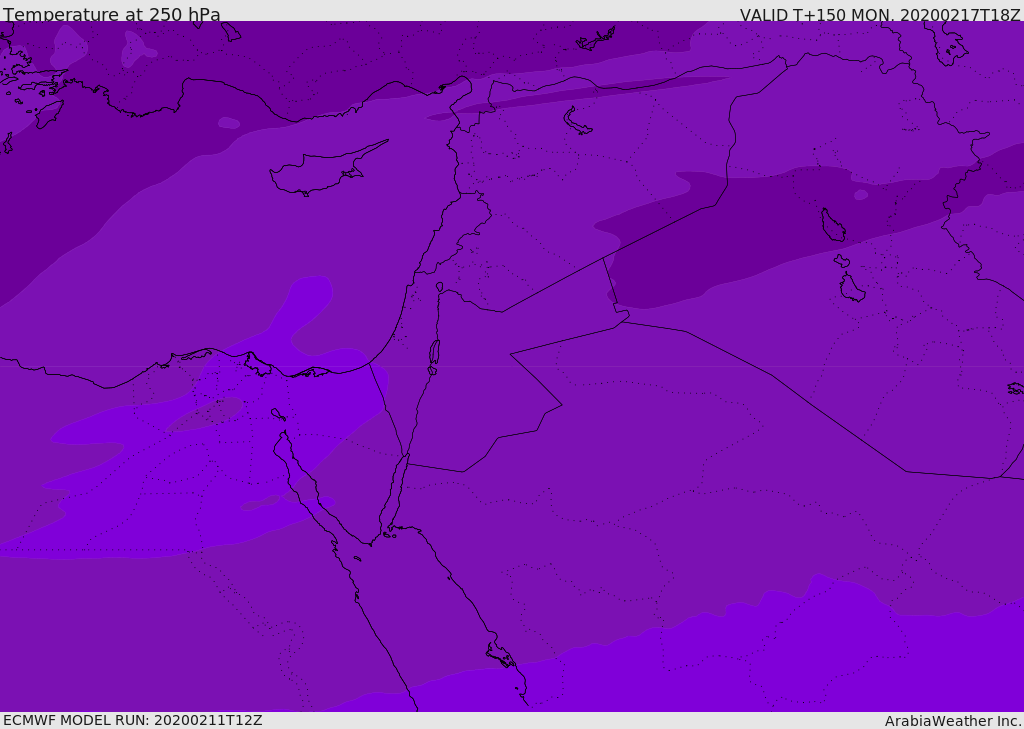Select the 'Temperature at 250 hPa' title
This screenshot has height=729, width=1024.
112,14
